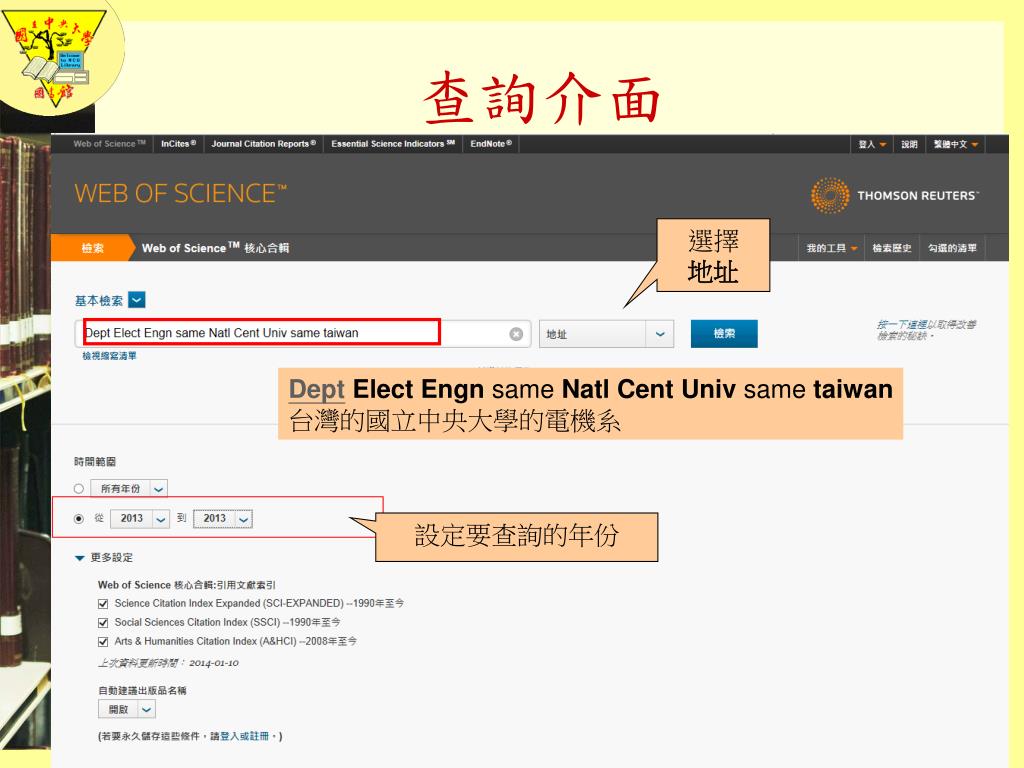This screenshot has height=768, width=1024.
Task: Select the orange 檢索 tab
Action: [x=92, y=248]
